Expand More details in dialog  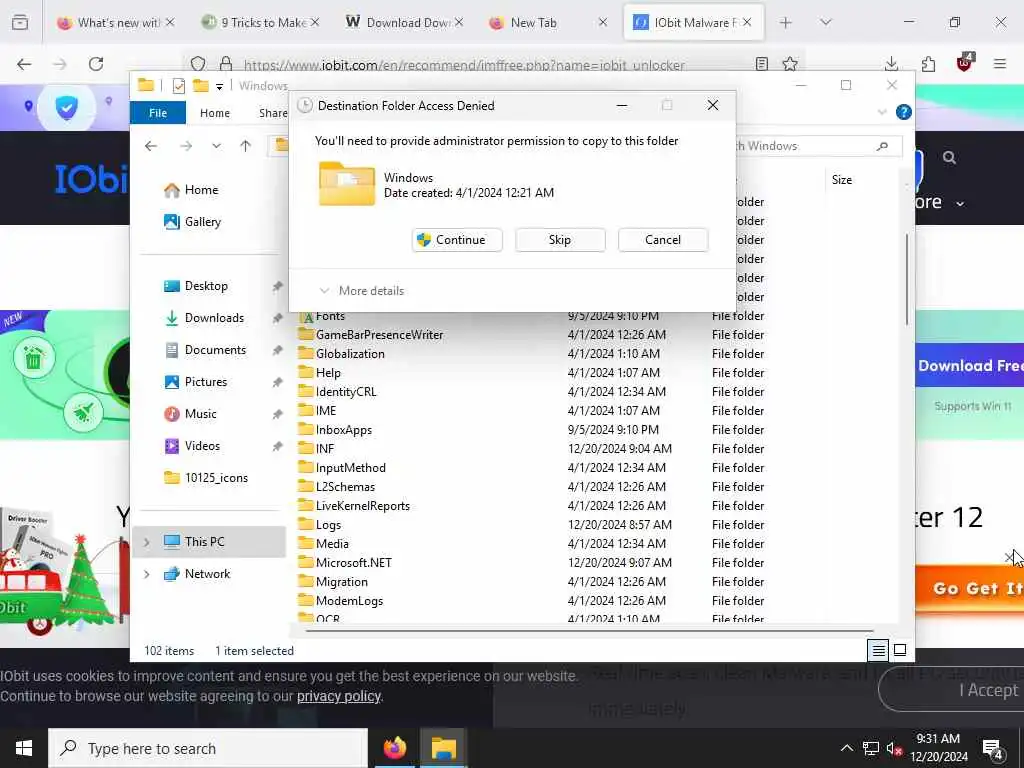pos(362,291)
